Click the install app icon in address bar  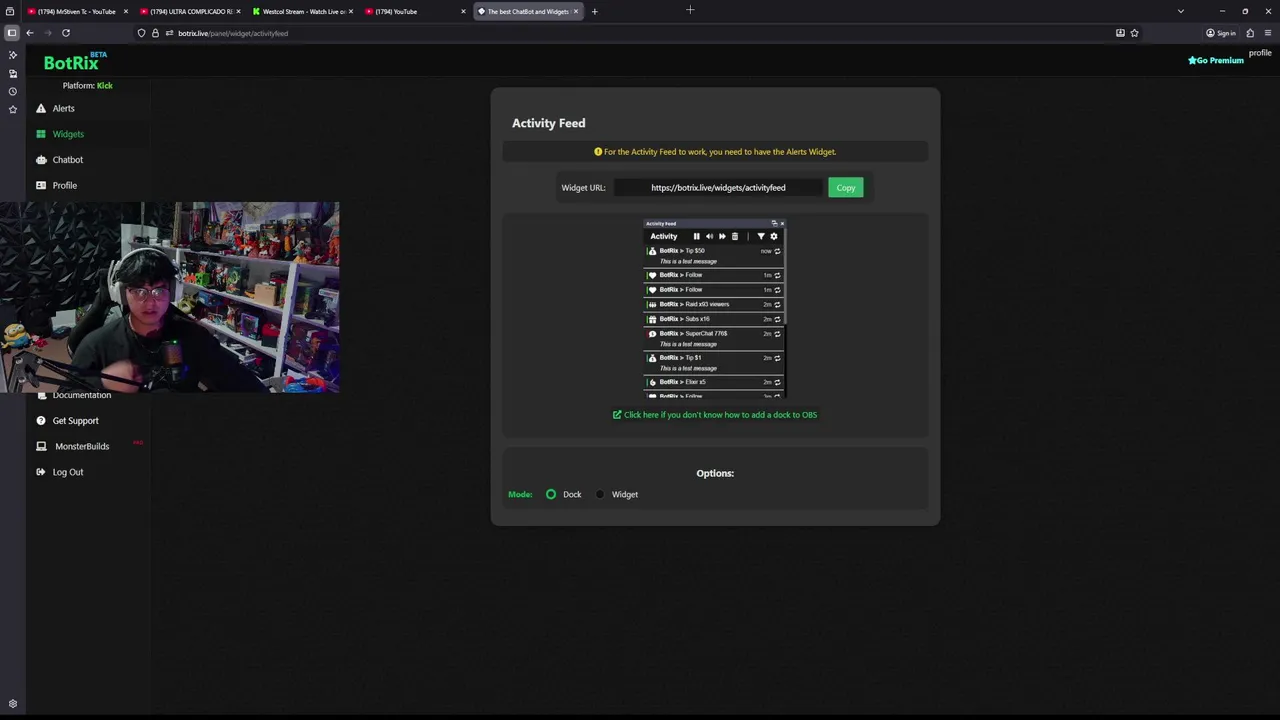pyautogui.click(x=1120, y=33)
